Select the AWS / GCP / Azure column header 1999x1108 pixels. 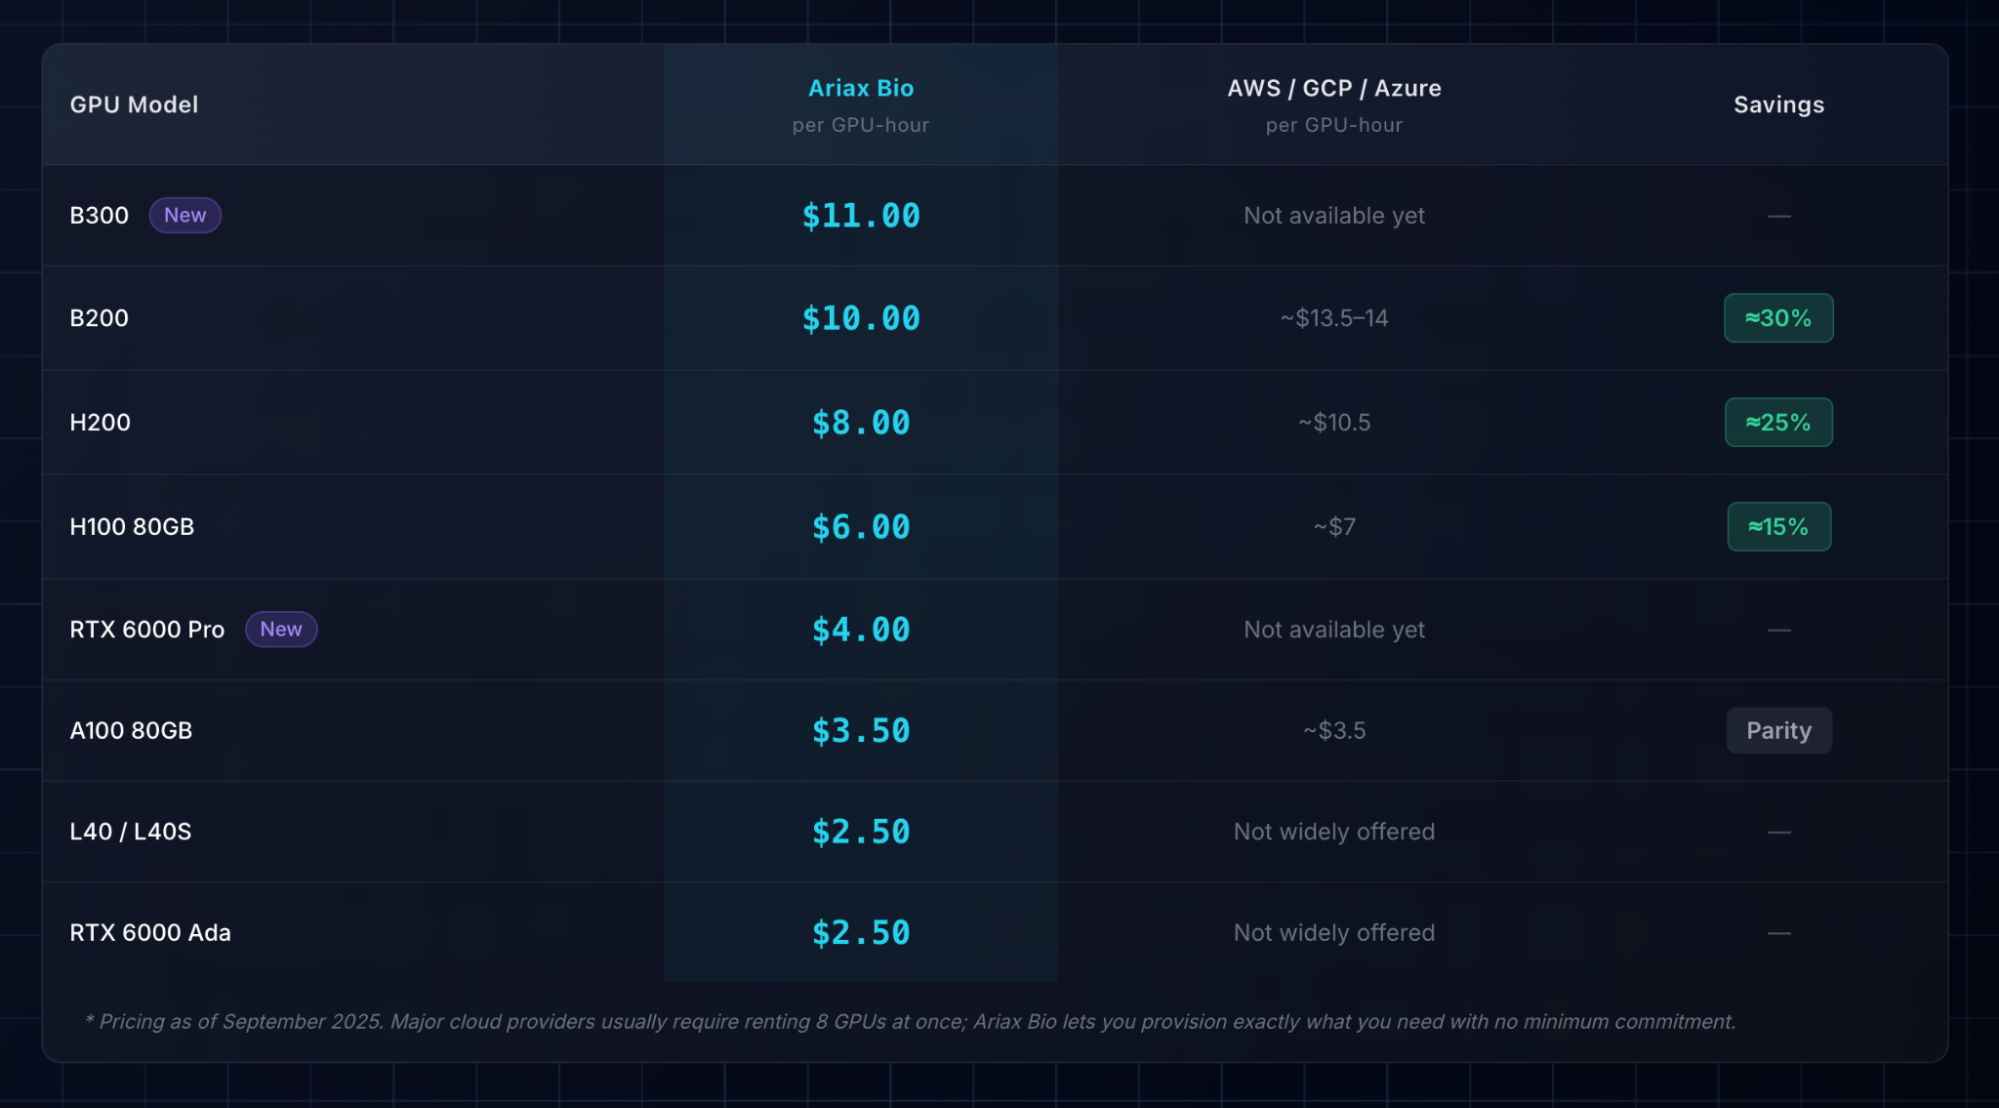[1333, 88]
